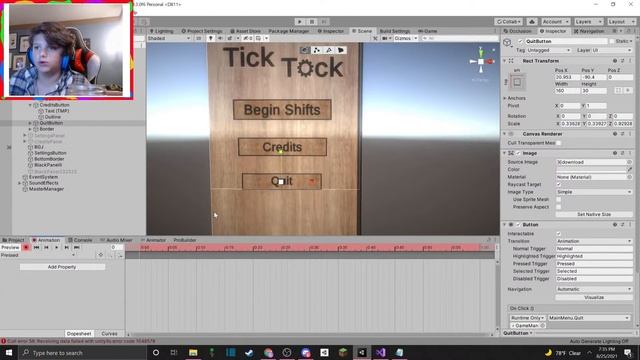
Task: Switch to the Lighting tab
Action: (x=162, y=31)
